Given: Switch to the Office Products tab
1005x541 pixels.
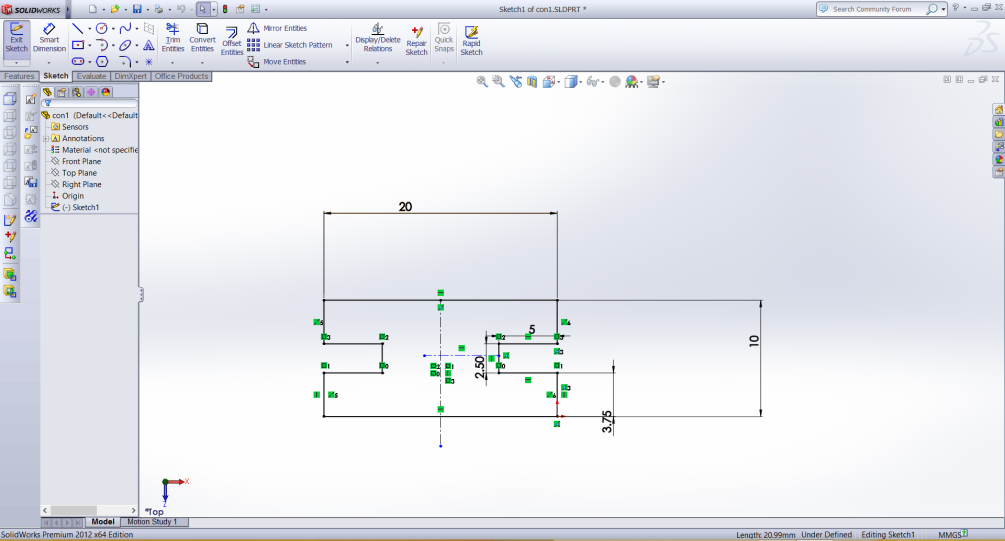Looking at the screenshot, I should 181,76.
